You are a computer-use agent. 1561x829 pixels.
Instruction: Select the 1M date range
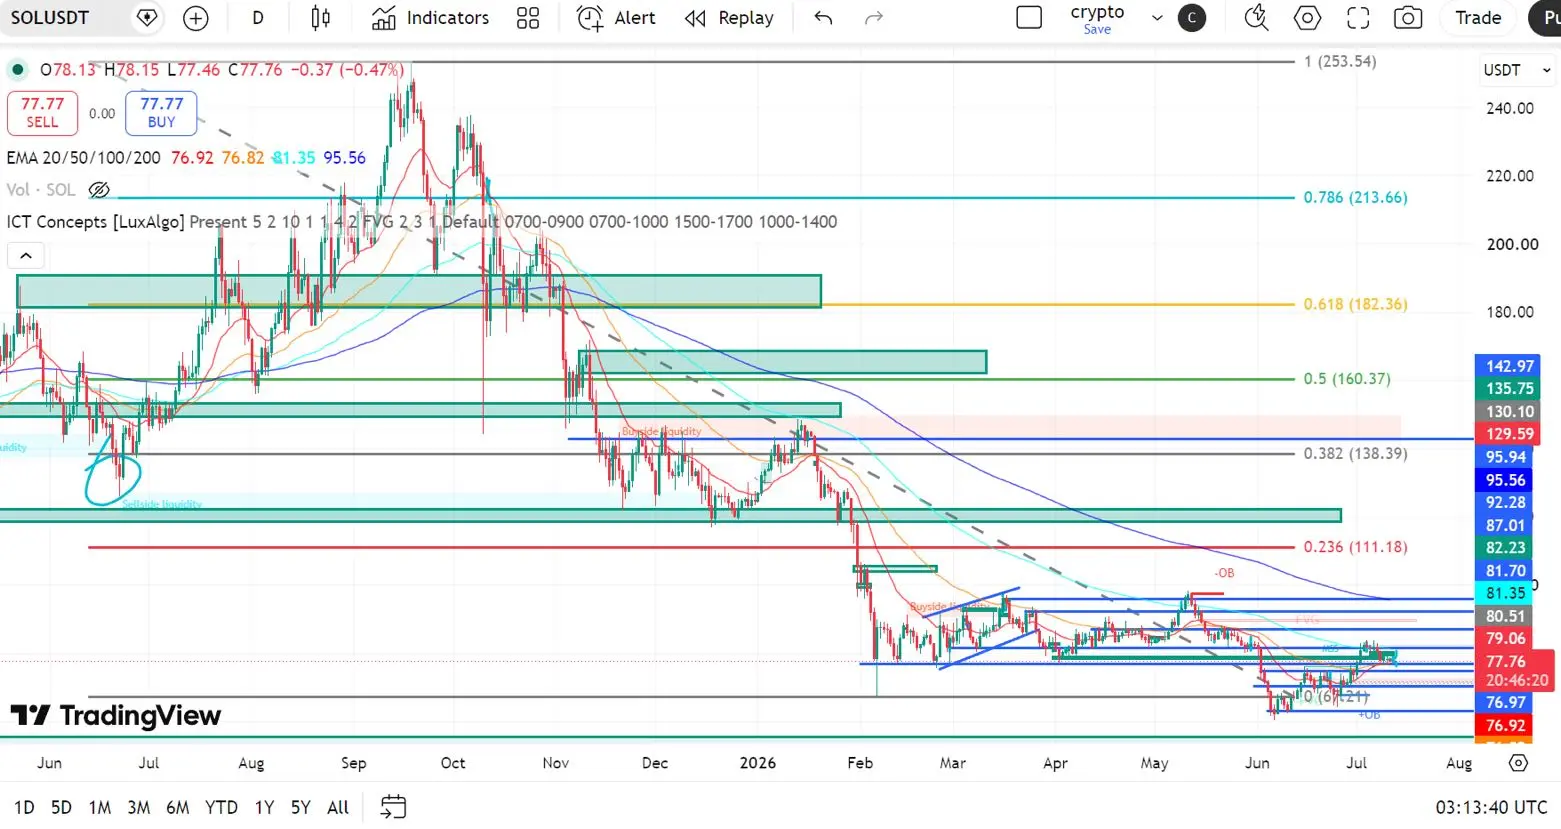[99, 807]
